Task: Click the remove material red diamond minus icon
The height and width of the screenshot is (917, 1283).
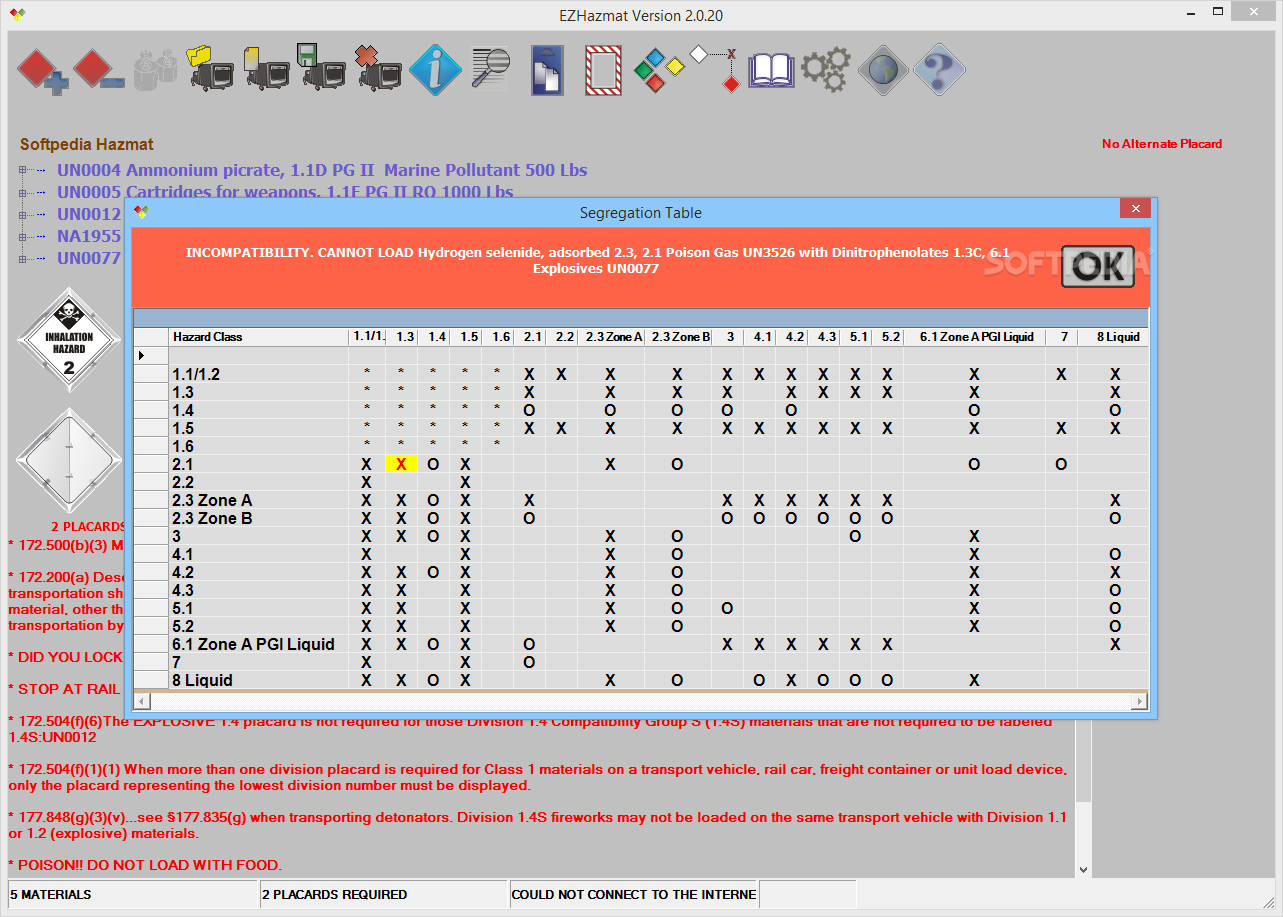Action: [98, 70]
